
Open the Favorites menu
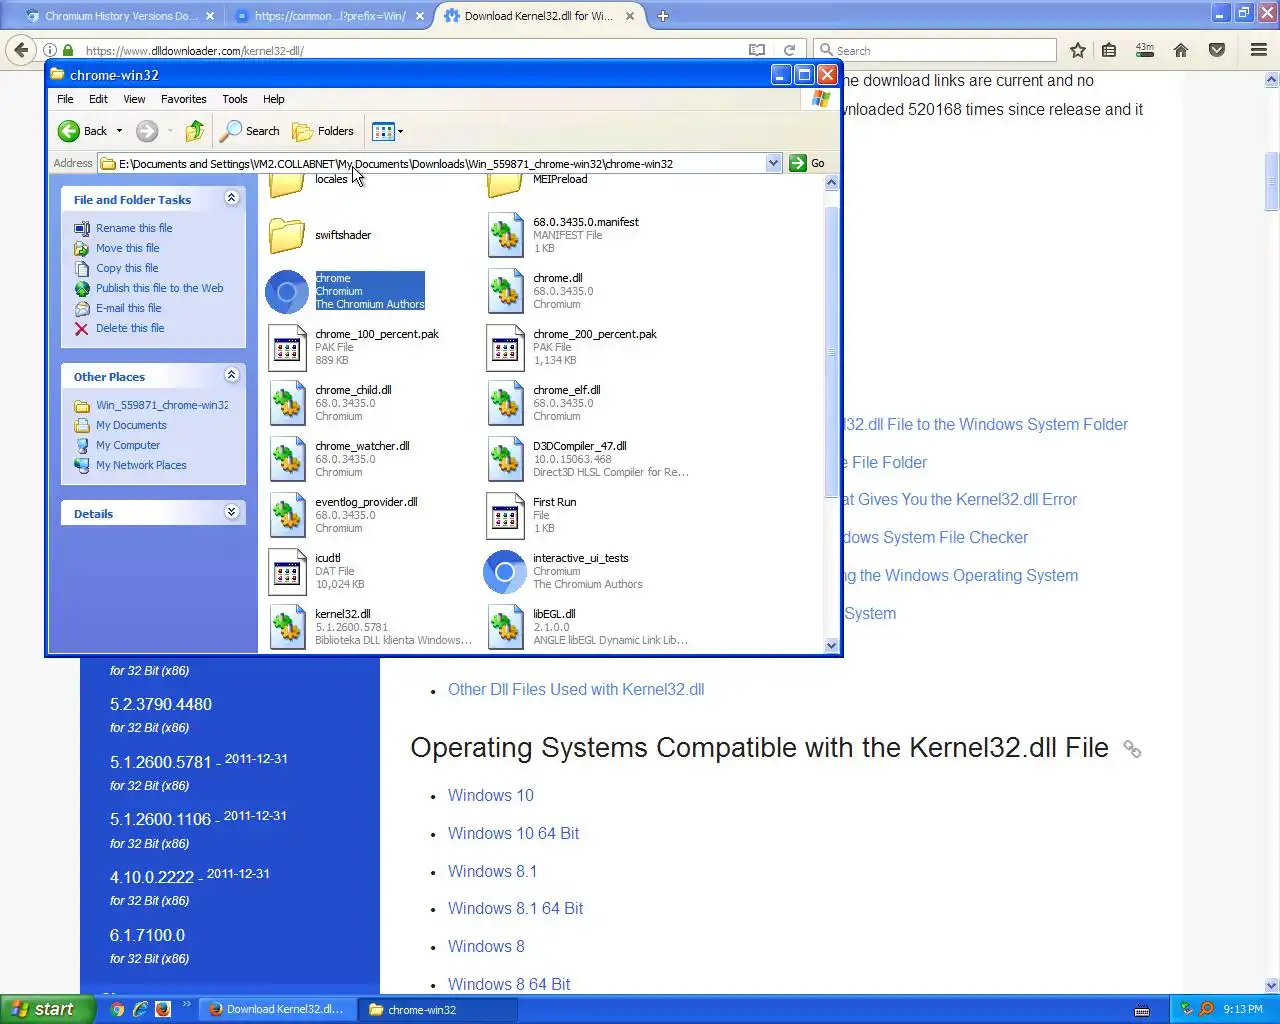(x=184, y=99)
